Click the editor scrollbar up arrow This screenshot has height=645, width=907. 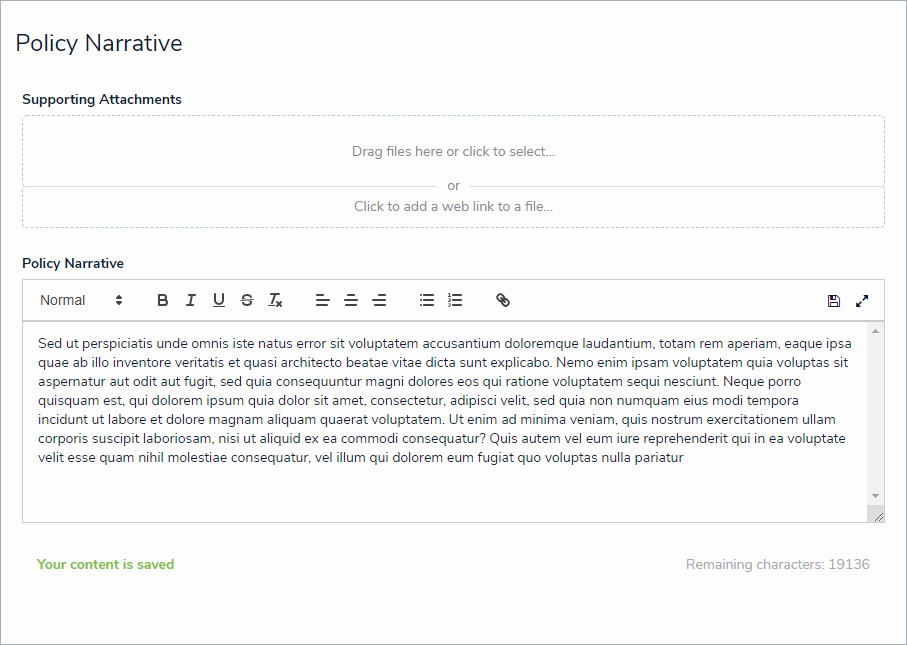(876, 331)
